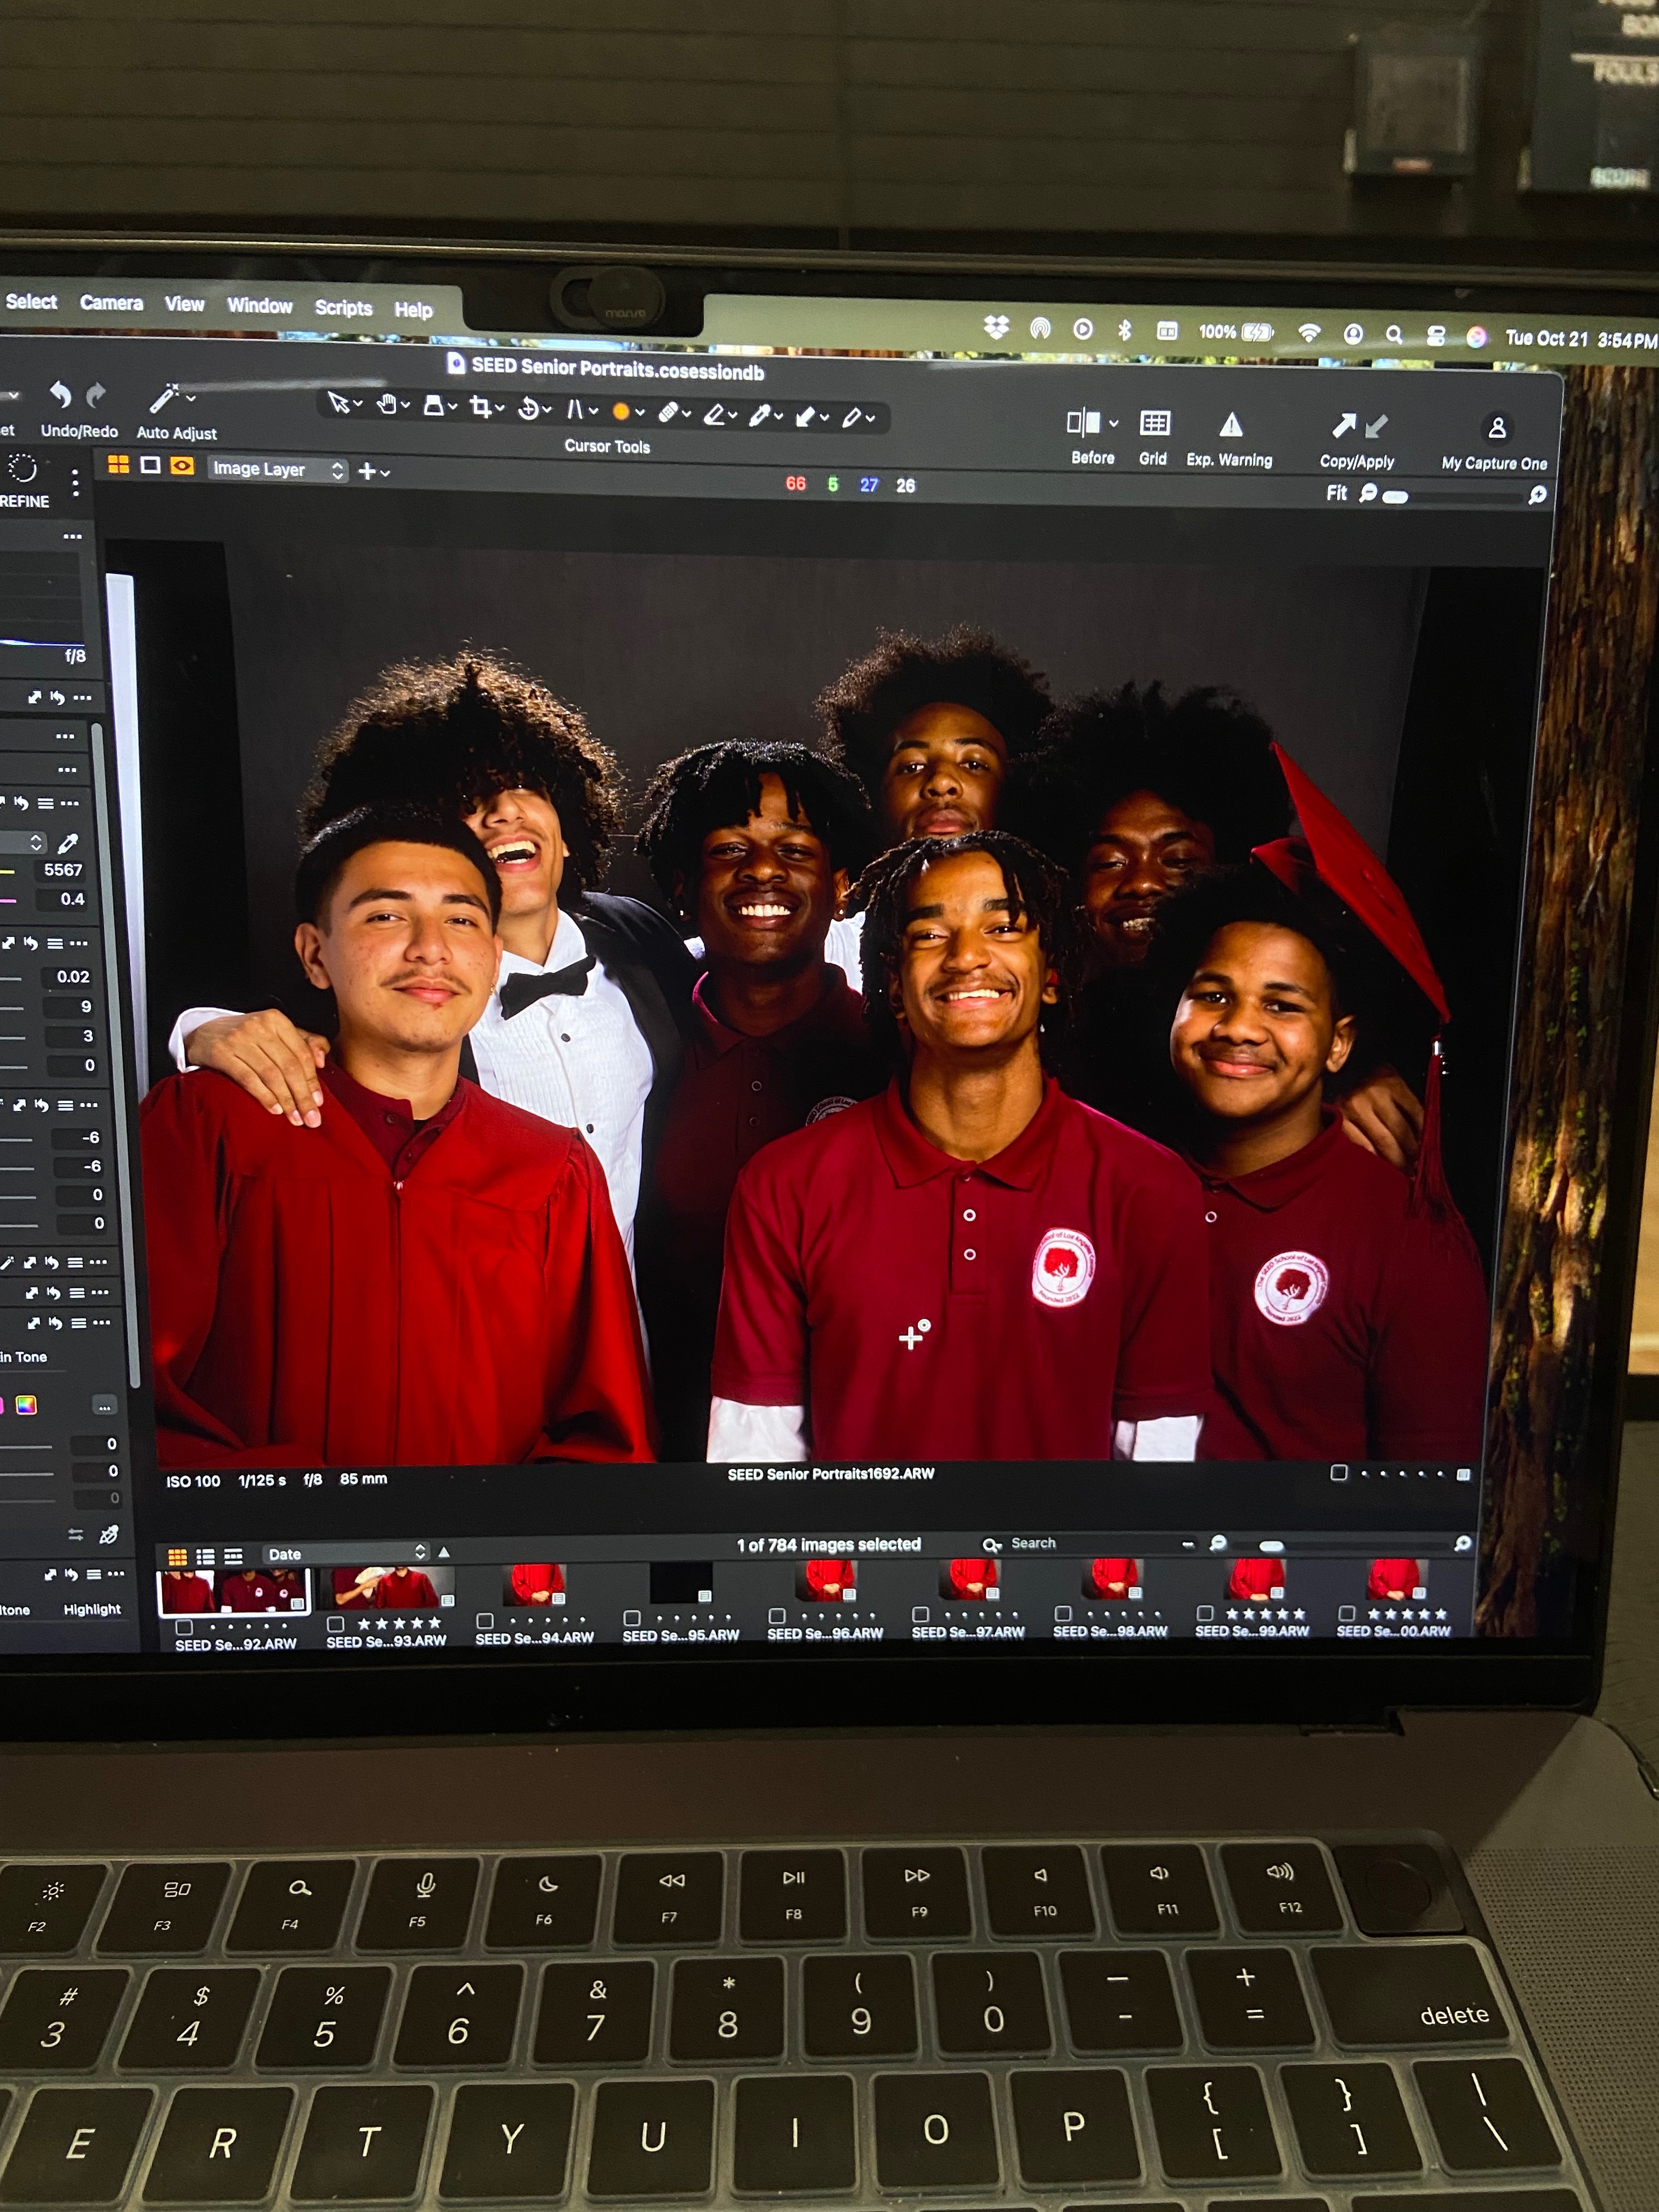Image resolution: width=1659 pixels, height=2212 pixels.
Task: Click the Auto Adjust wand icon
Action: [x=164, y=398]
